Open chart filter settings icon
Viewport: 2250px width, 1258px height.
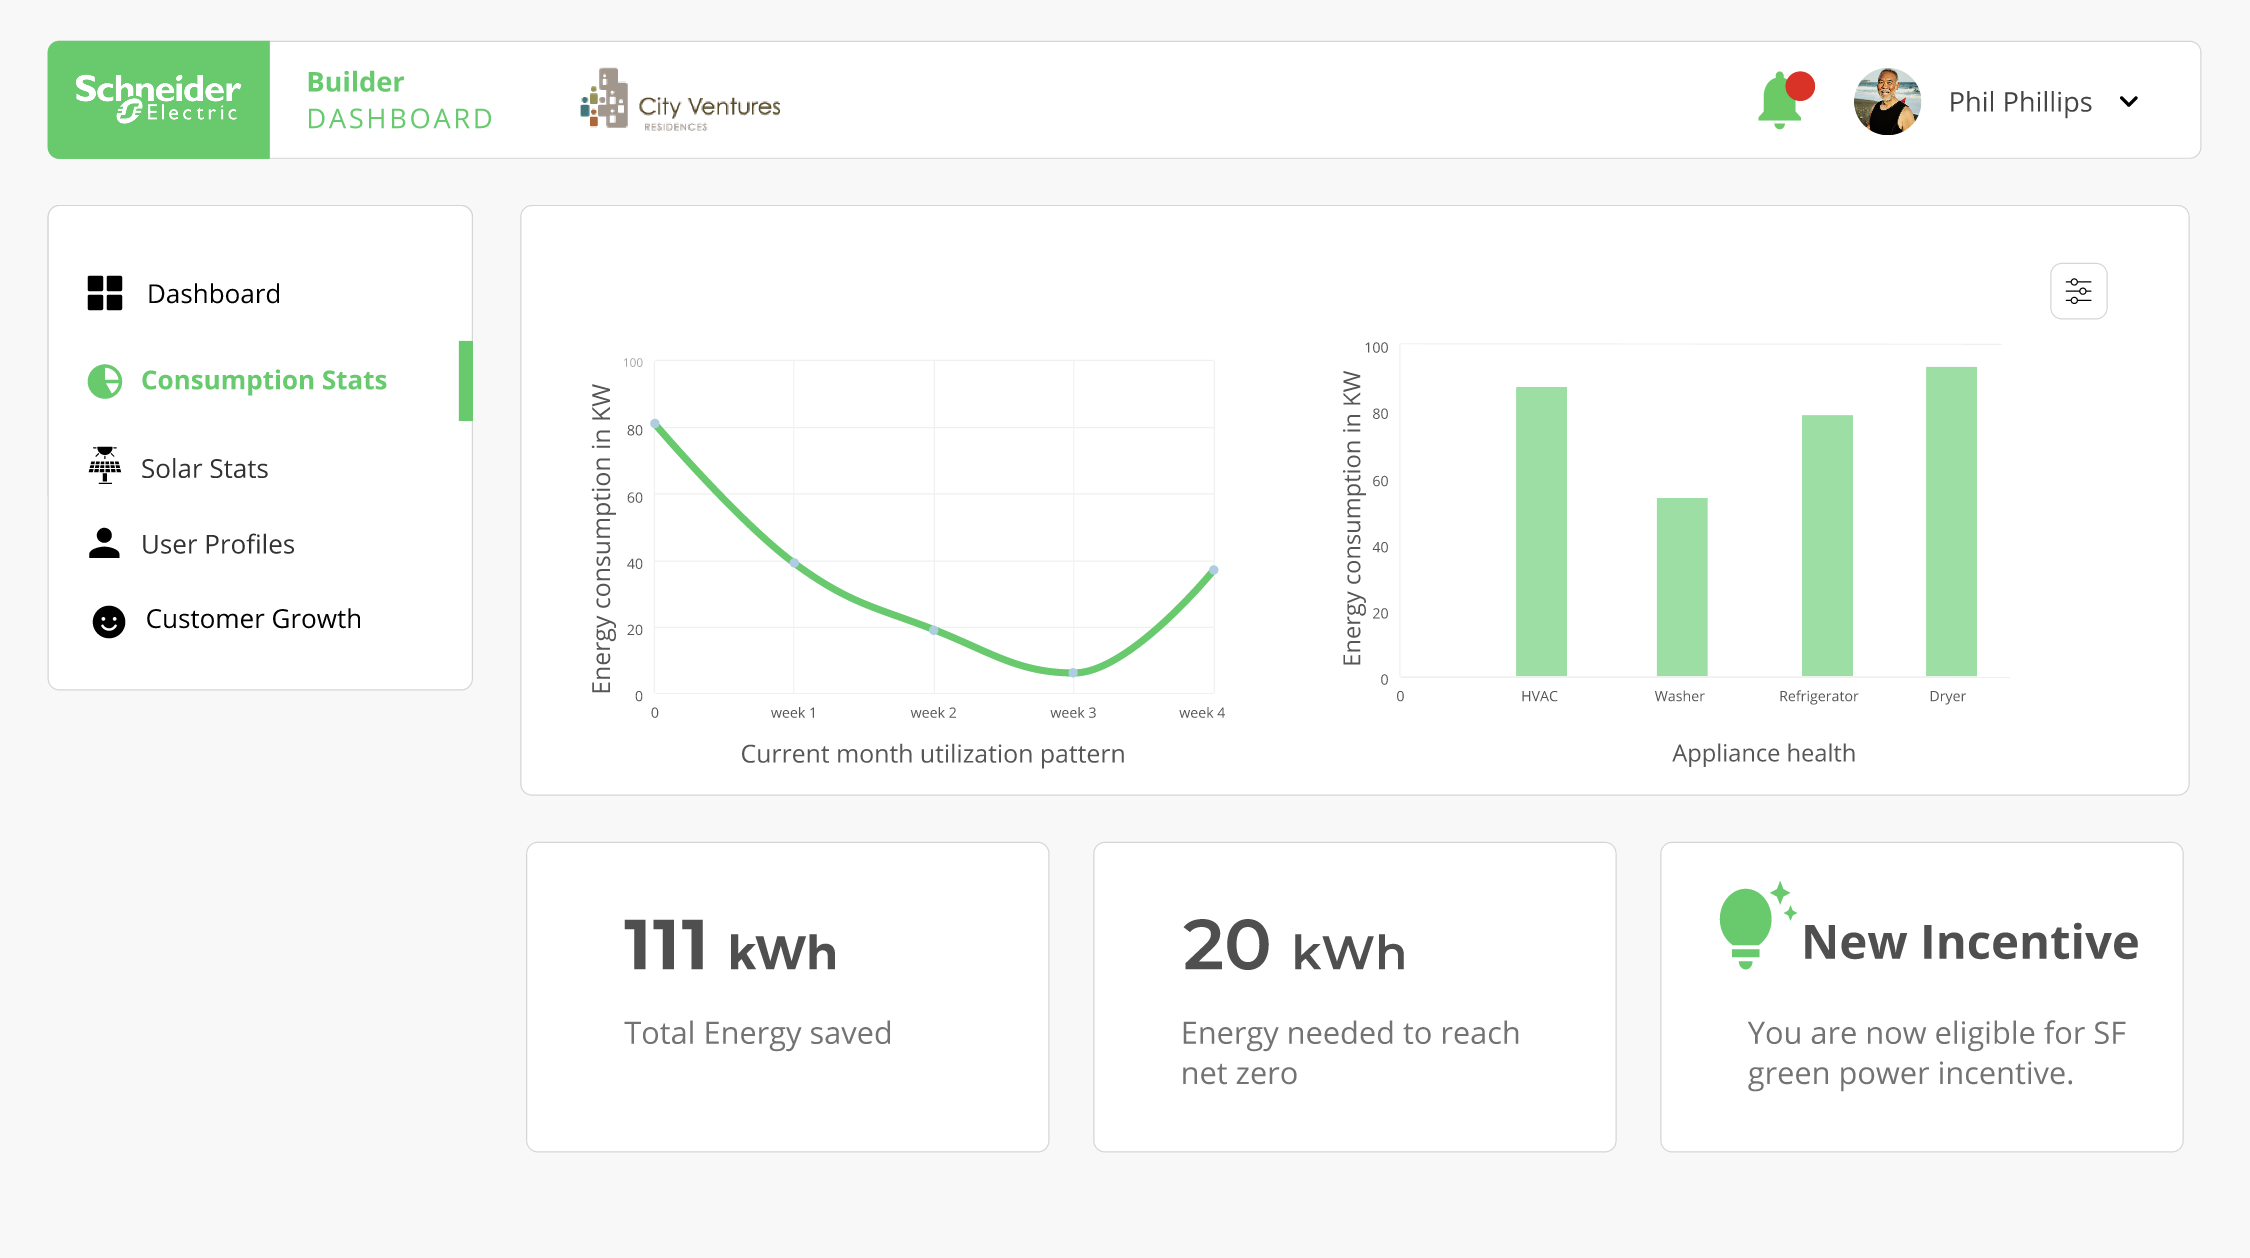pos(2078,291)
